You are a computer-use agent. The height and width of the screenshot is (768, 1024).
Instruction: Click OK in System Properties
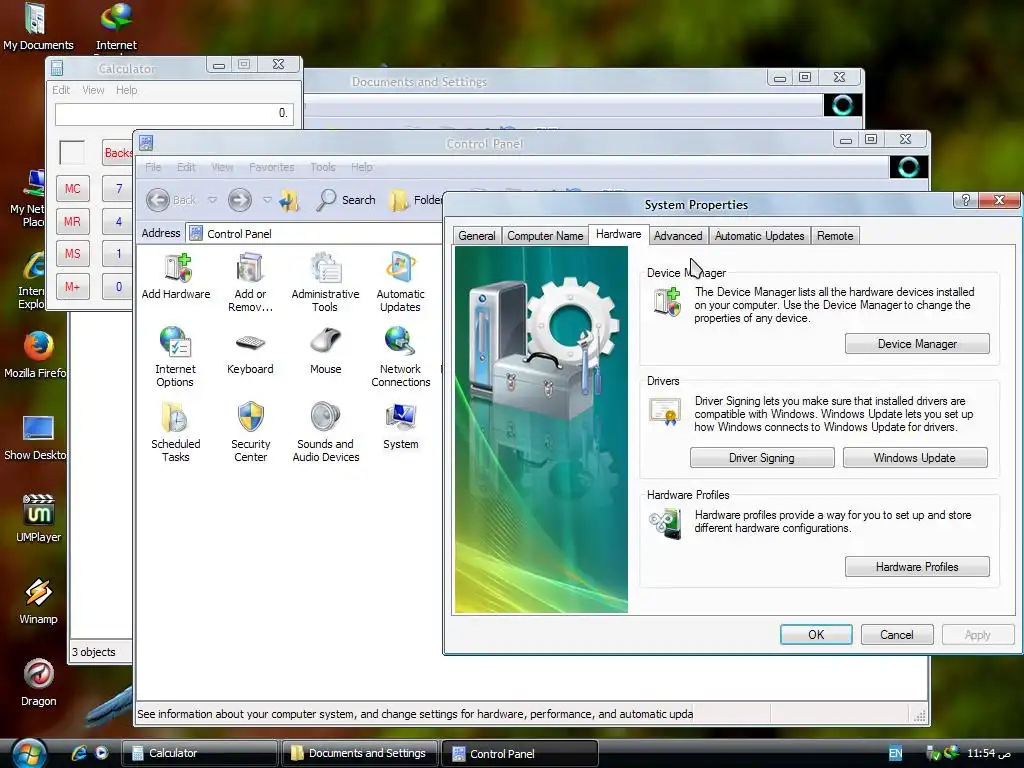(x=816, y=635)
